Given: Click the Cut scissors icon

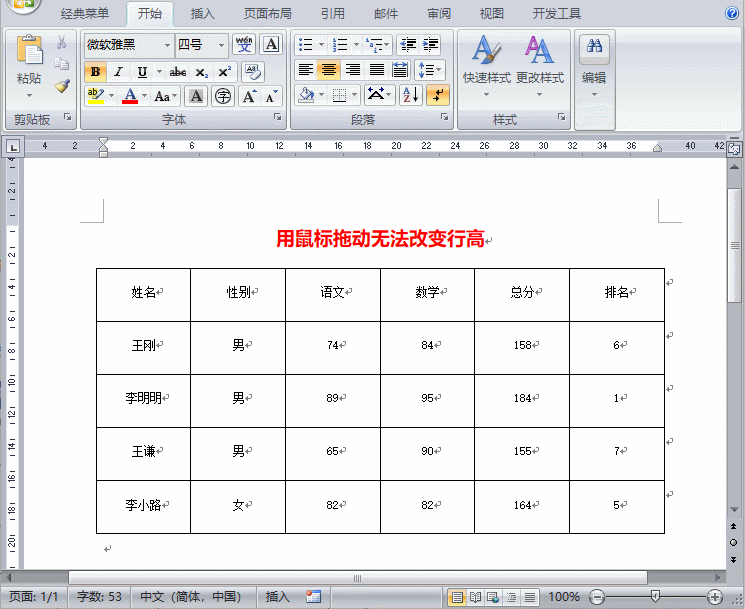Looking at the screenshot, I should [x=62, y=42].
